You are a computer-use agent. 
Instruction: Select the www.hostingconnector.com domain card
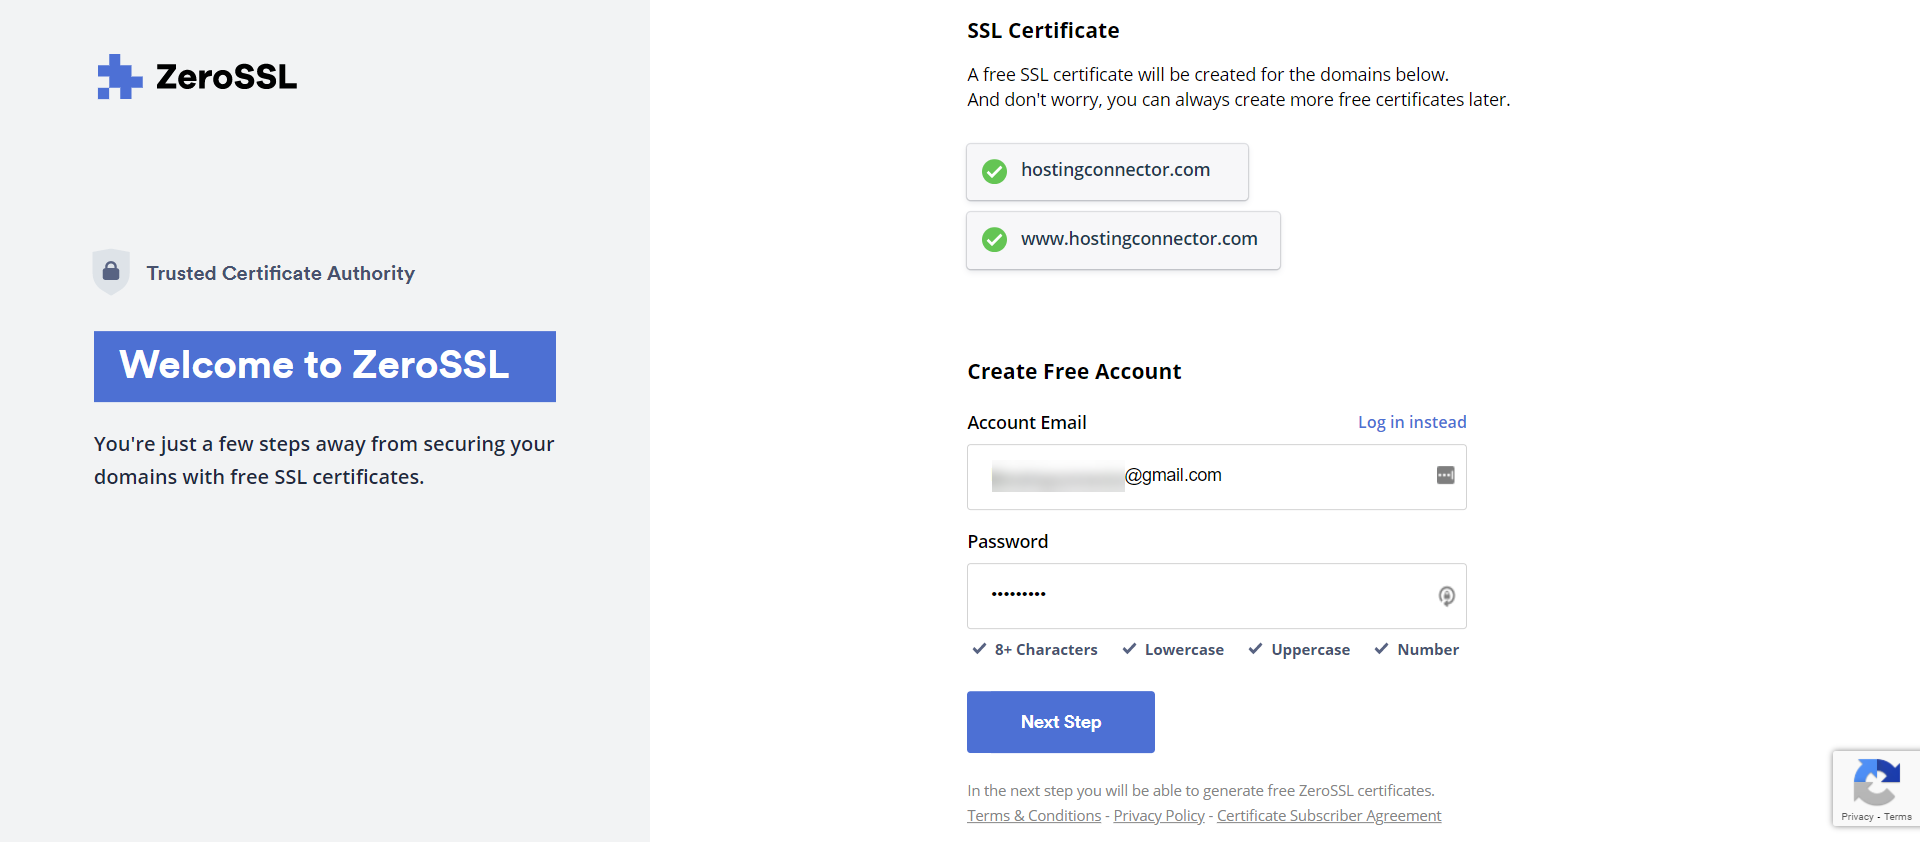click(1123, 240)
